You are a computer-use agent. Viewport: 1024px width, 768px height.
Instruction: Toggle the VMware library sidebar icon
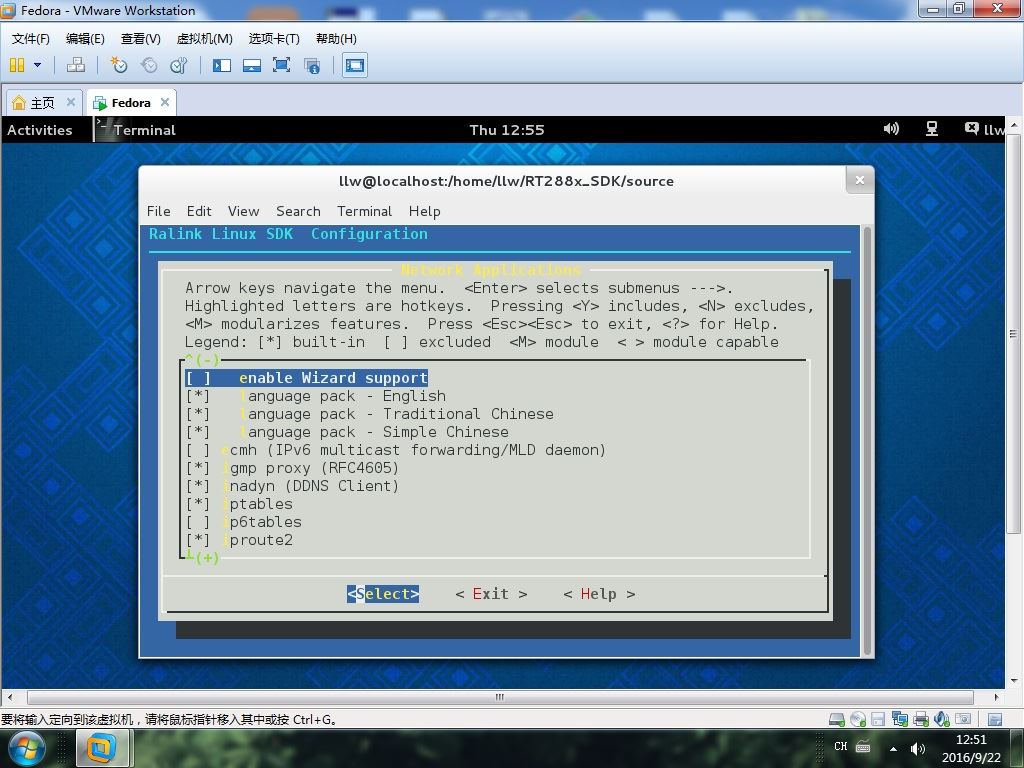[222, 65]
